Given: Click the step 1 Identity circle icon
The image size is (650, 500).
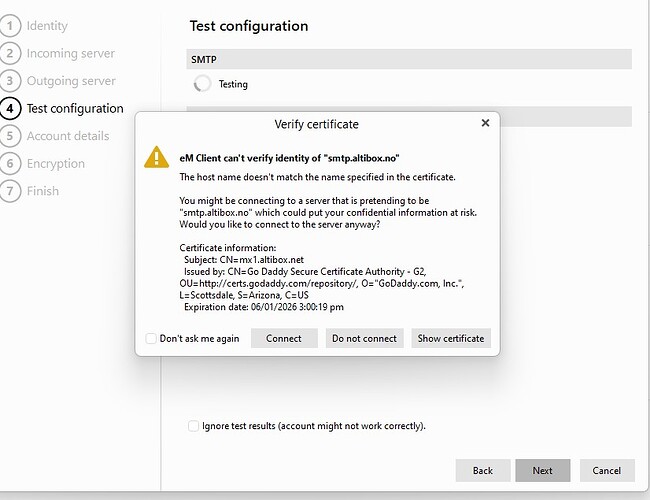Looking at the screenshot, I should point(10,26).
